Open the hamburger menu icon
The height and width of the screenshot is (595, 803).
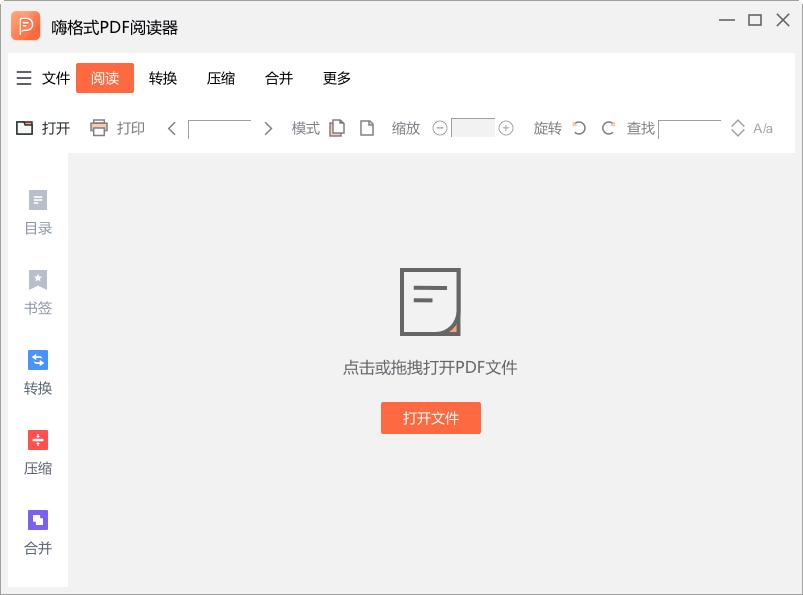(24, 78)
